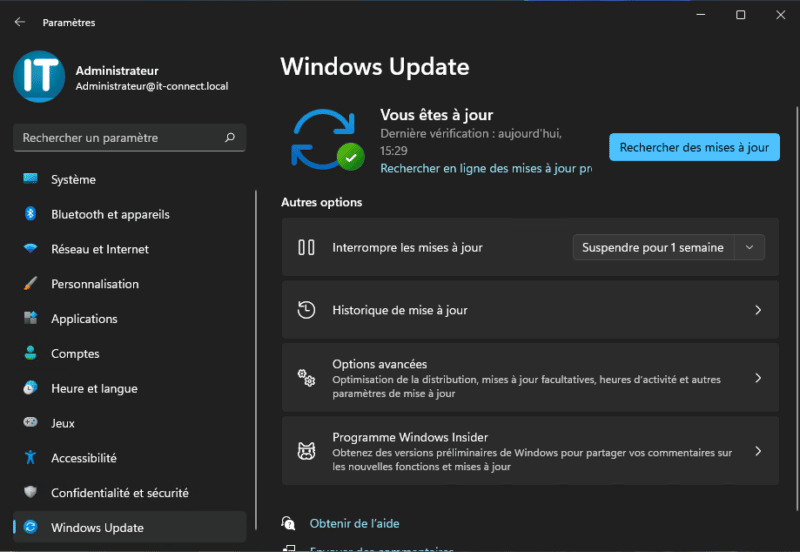This screenshot has height=552, width=800.
Task: Click the Rechercher un paramètre search field
Action: (118, 138)
